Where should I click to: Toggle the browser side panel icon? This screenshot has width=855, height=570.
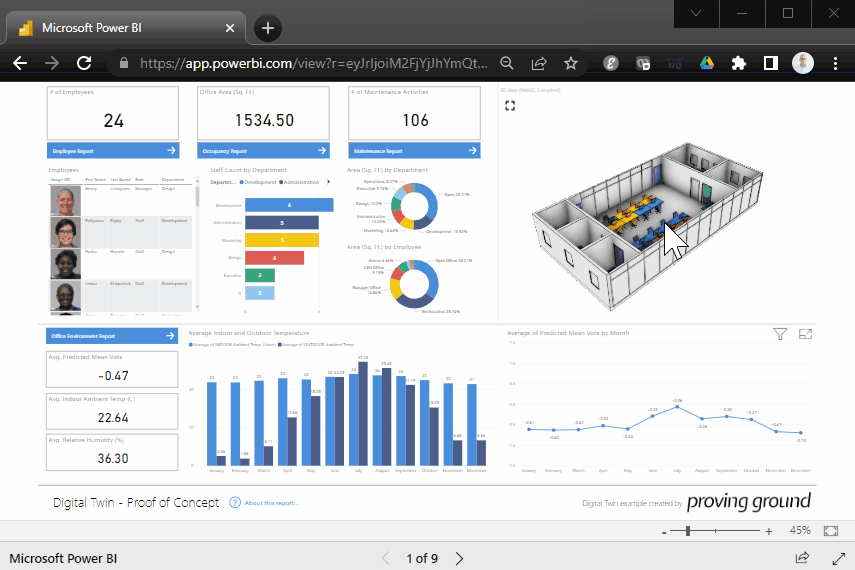[x=770, y=63]
